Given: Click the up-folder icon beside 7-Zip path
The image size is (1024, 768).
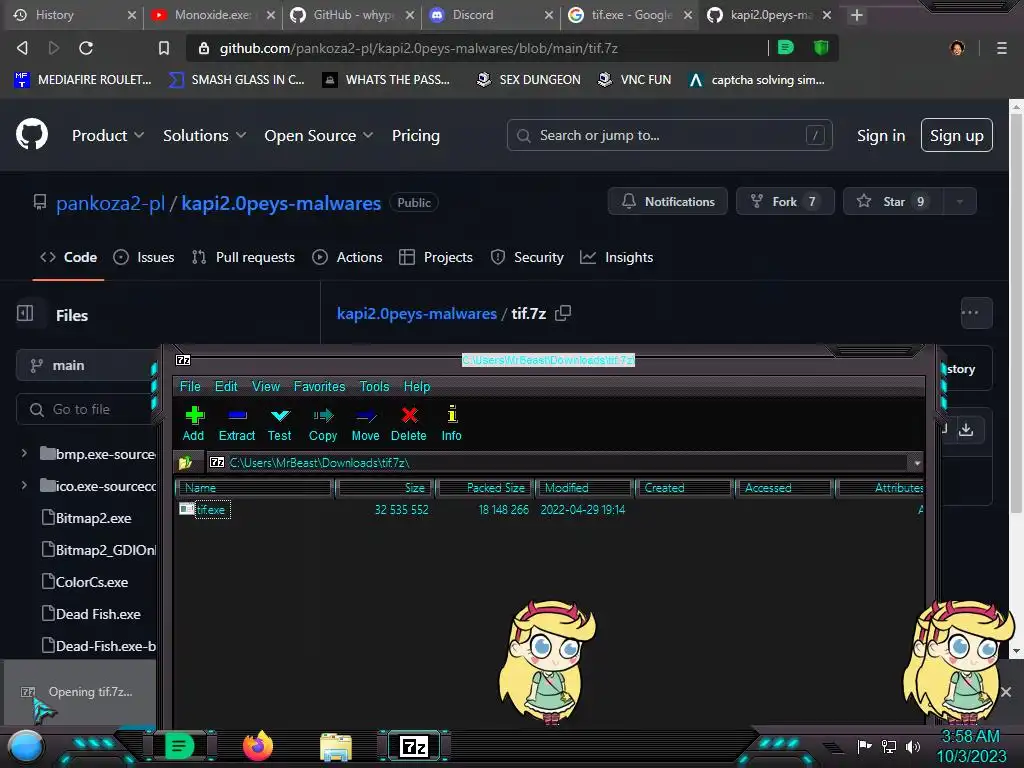Looking at the screenshot, I should point(185,462).
